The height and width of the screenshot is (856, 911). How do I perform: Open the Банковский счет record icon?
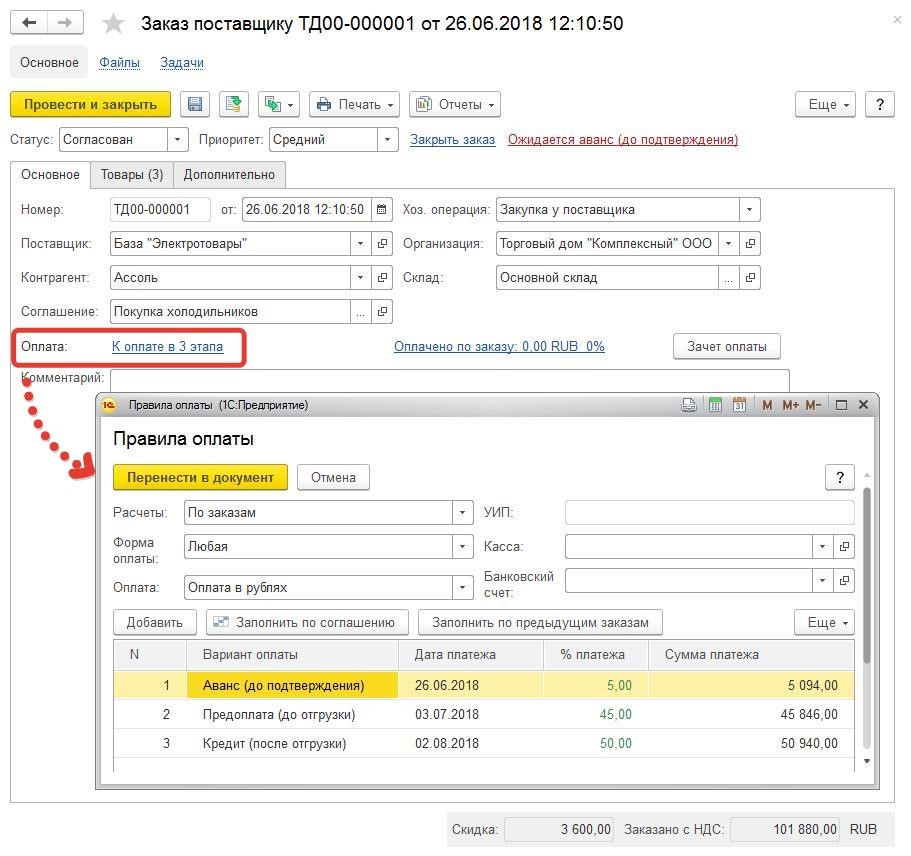(844, 580)
